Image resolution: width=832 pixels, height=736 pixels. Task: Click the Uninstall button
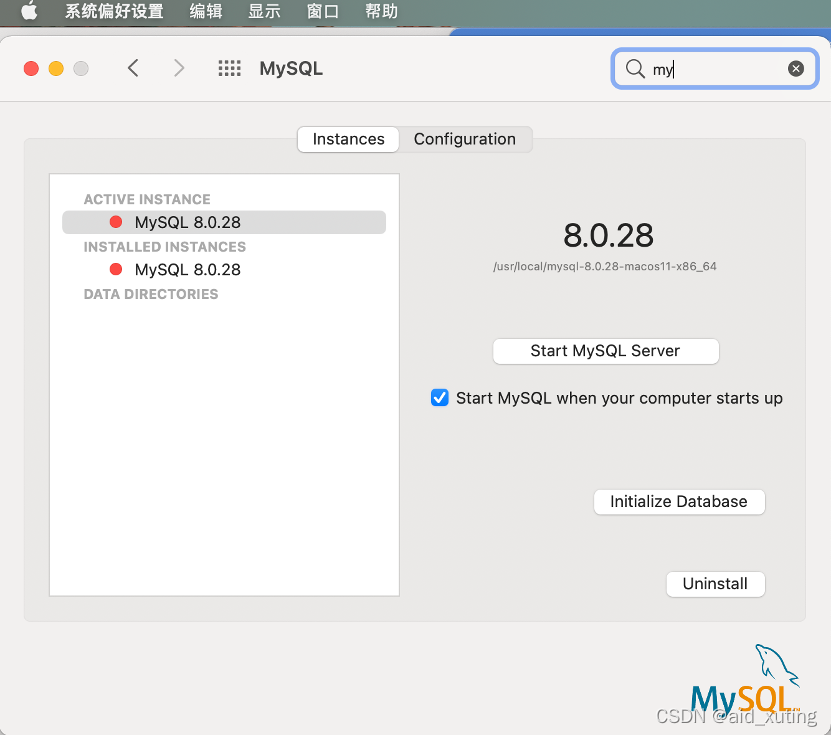[715, 584]
